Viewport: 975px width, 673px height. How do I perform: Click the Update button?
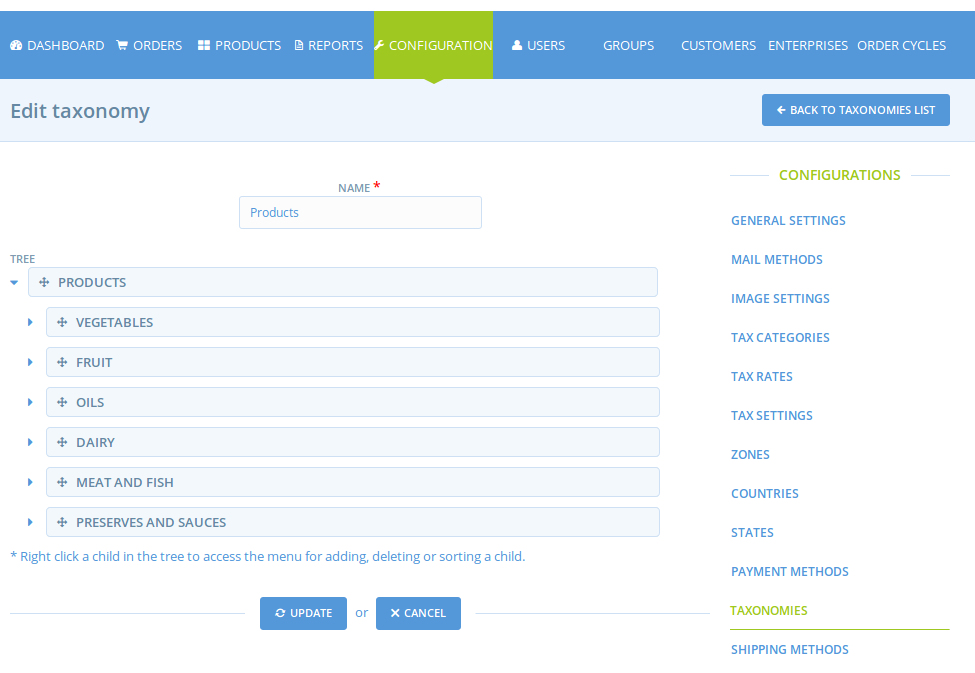pos(303,613)
